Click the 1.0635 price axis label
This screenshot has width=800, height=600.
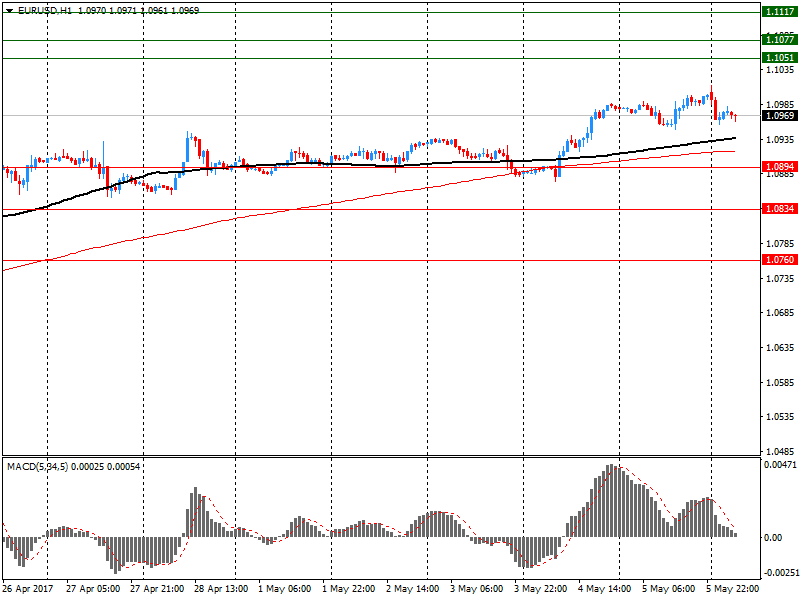[x=781, y=348]
